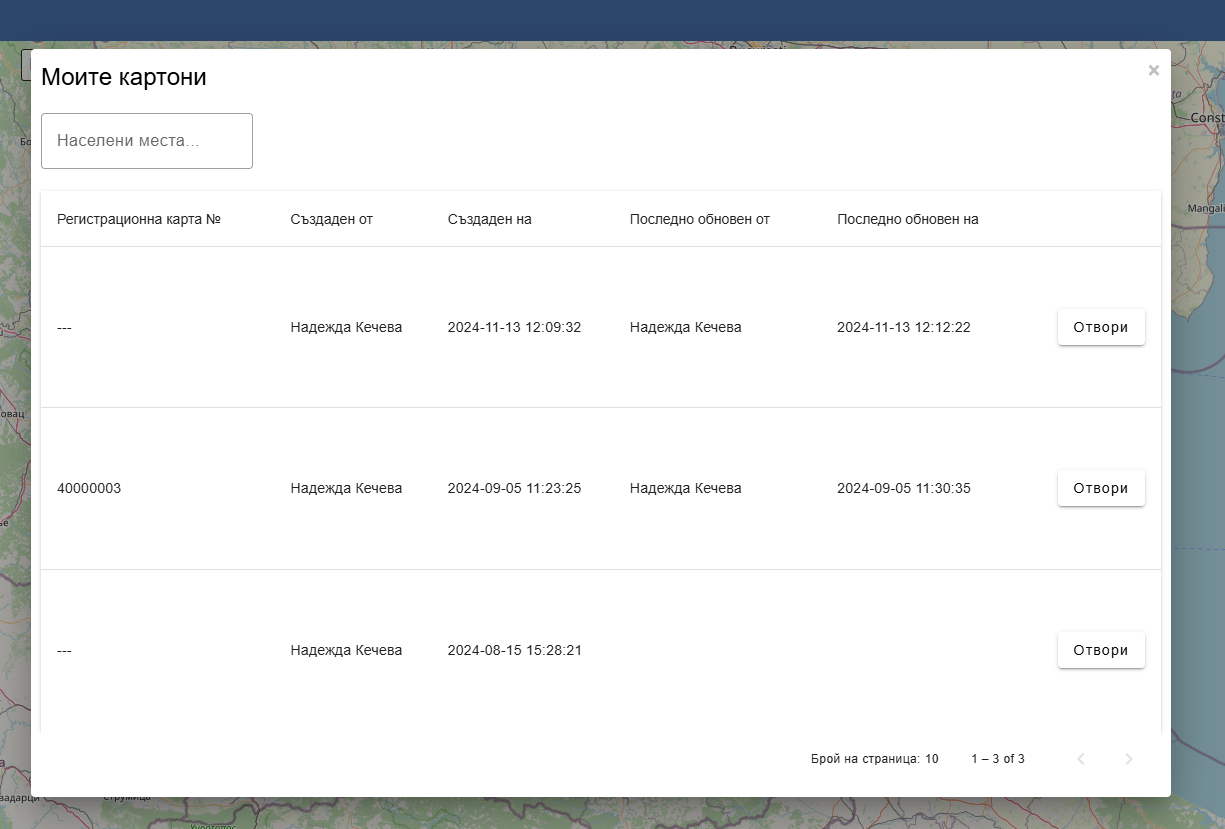
Task: Open the card created 2024-11-13 12:09:32
Action: (x=1101, y=327)
